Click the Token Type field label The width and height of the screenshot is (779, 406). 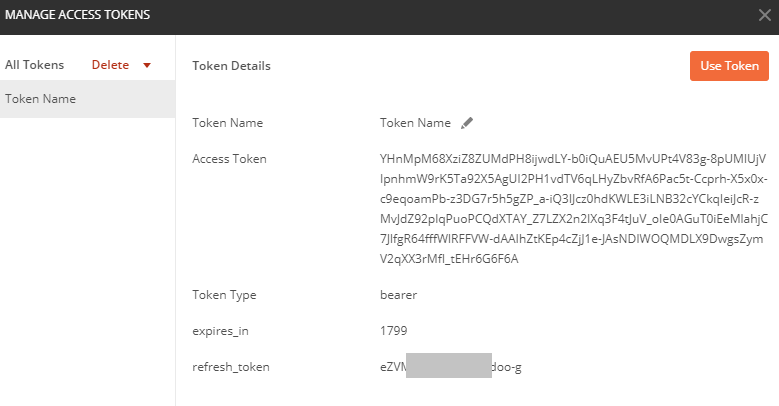click(224, 295)
